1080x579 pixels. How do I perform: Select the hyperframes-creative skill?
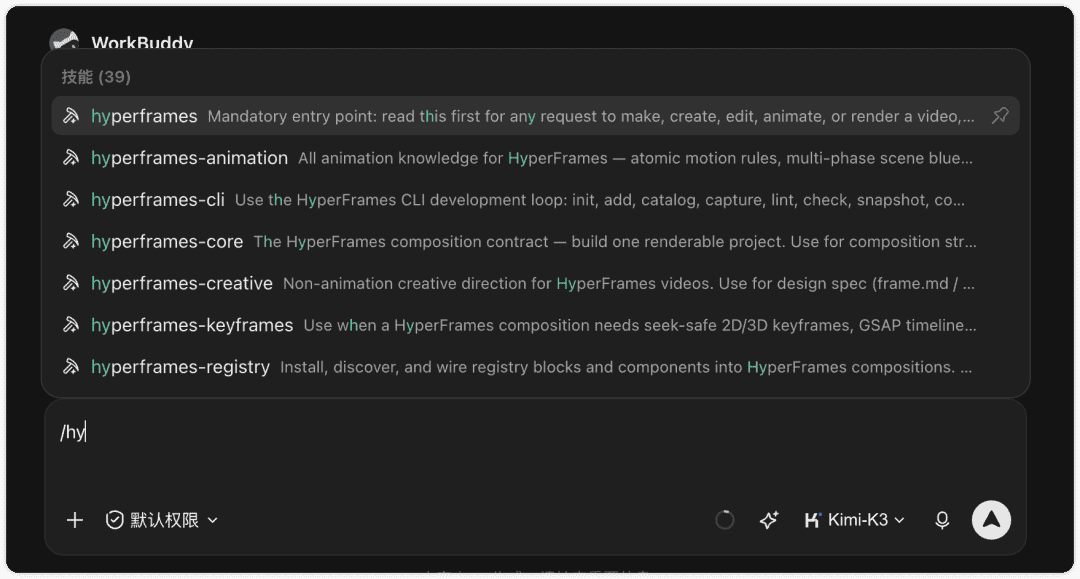pyautogui.click(x=535, y=283)
